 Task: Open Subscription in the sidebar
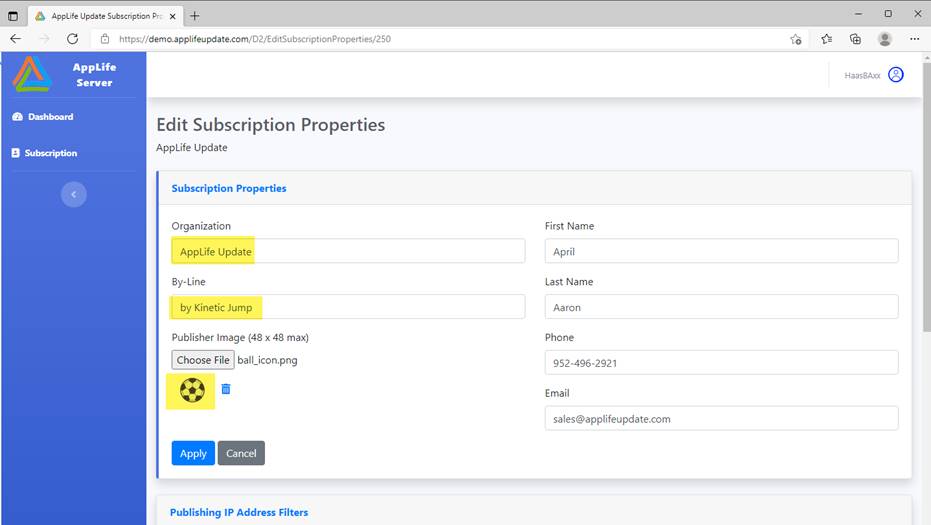(50, 153)
